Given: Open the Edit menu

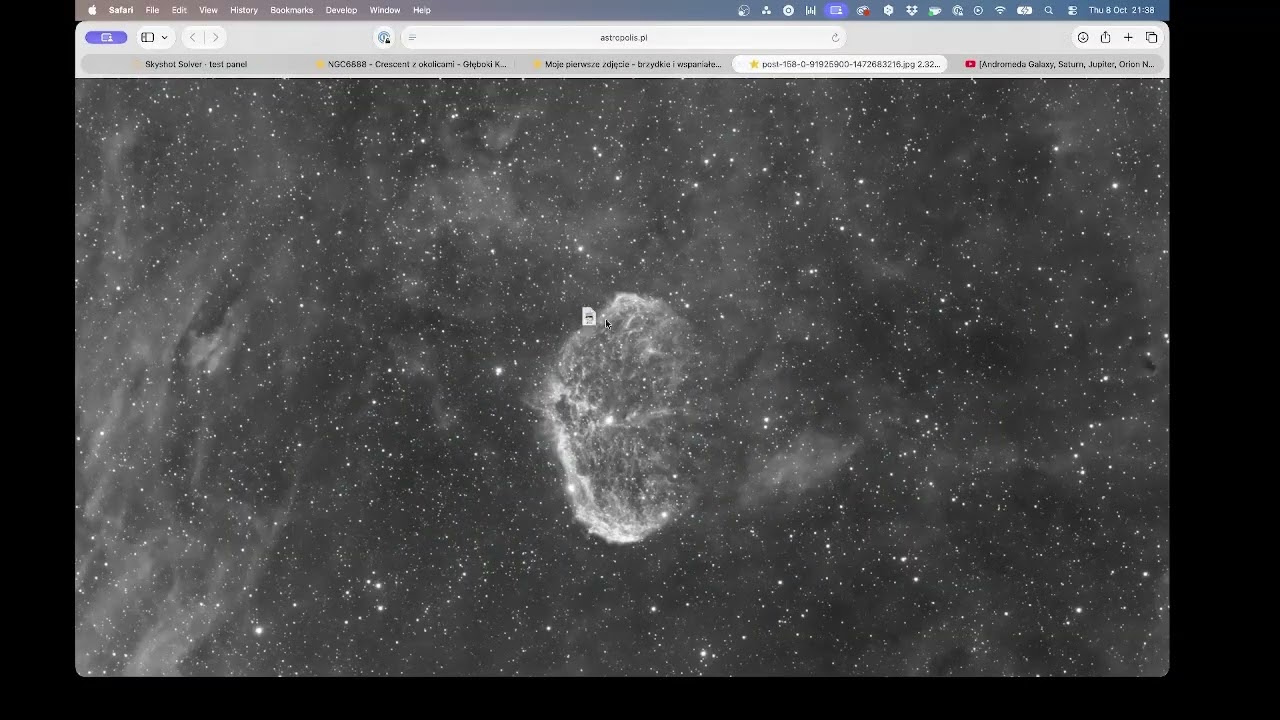Looking at the screenshot, I should [179, 10].
